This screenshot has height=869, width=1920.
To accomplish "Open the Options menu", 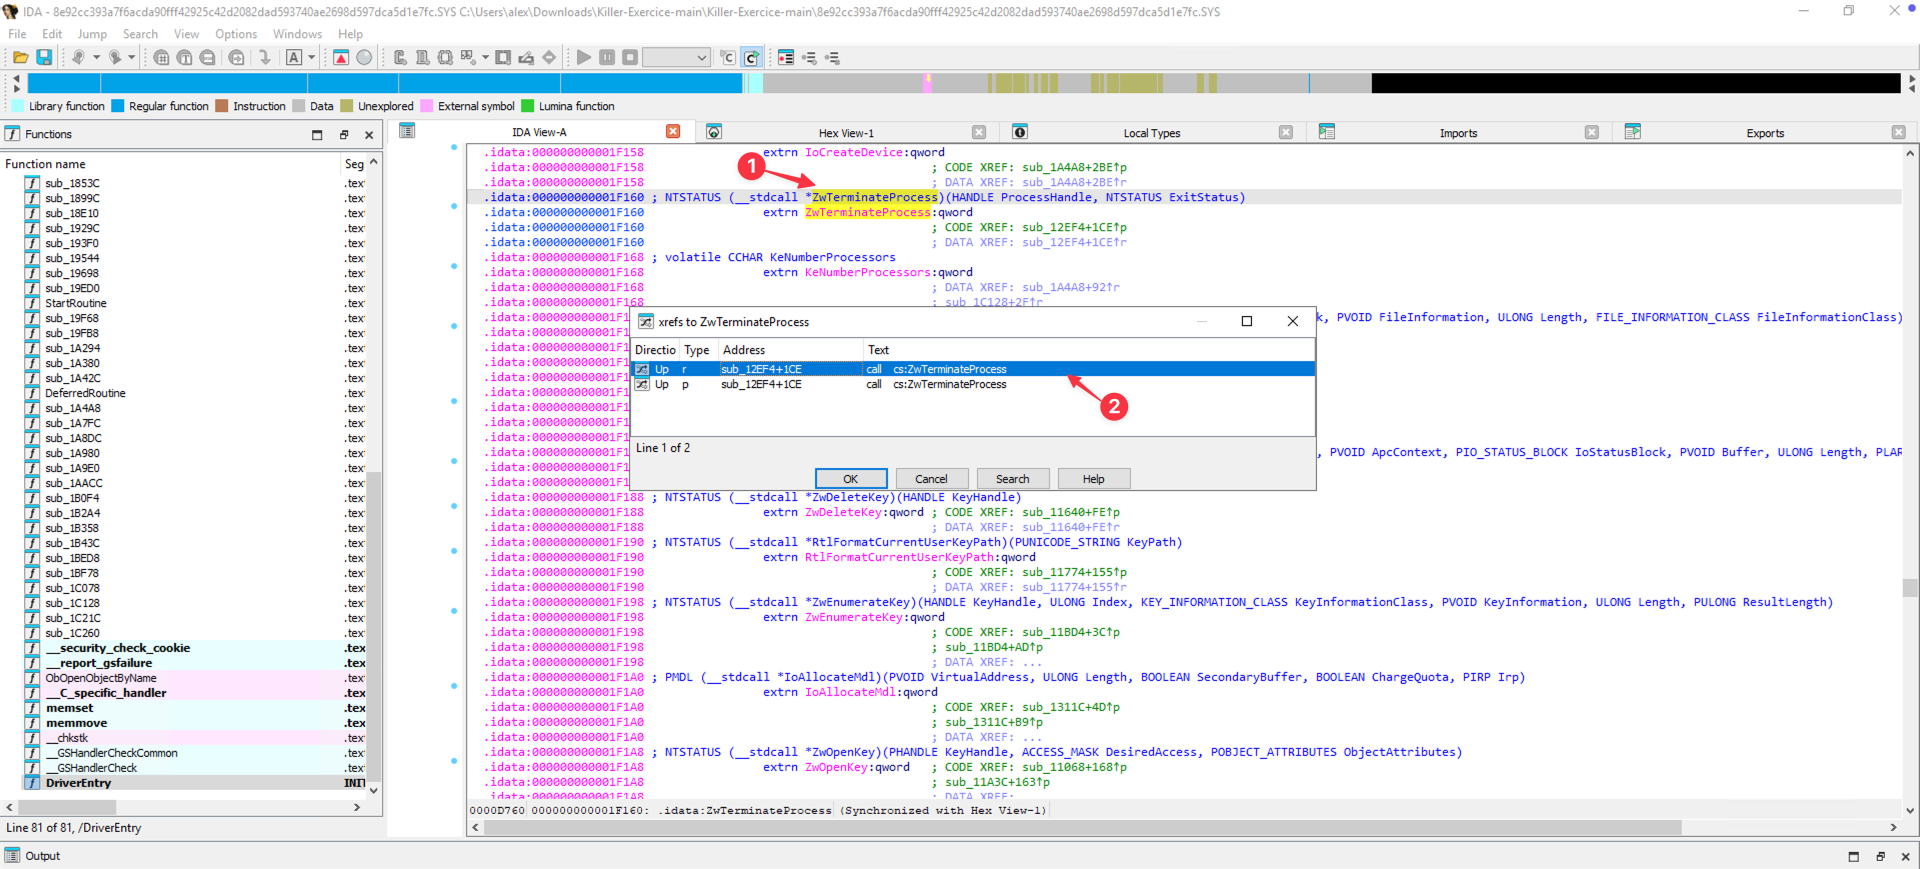I will (236, 34).
